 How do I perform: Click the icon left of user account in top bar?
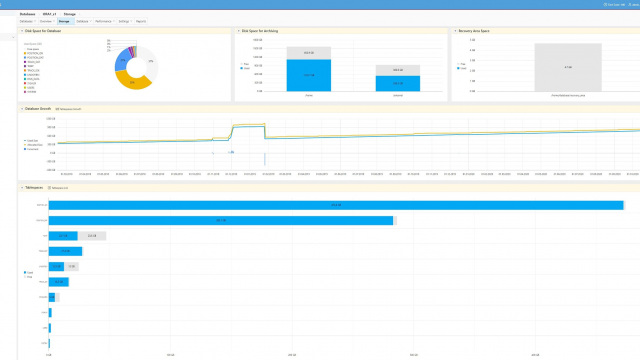[605, 4]
